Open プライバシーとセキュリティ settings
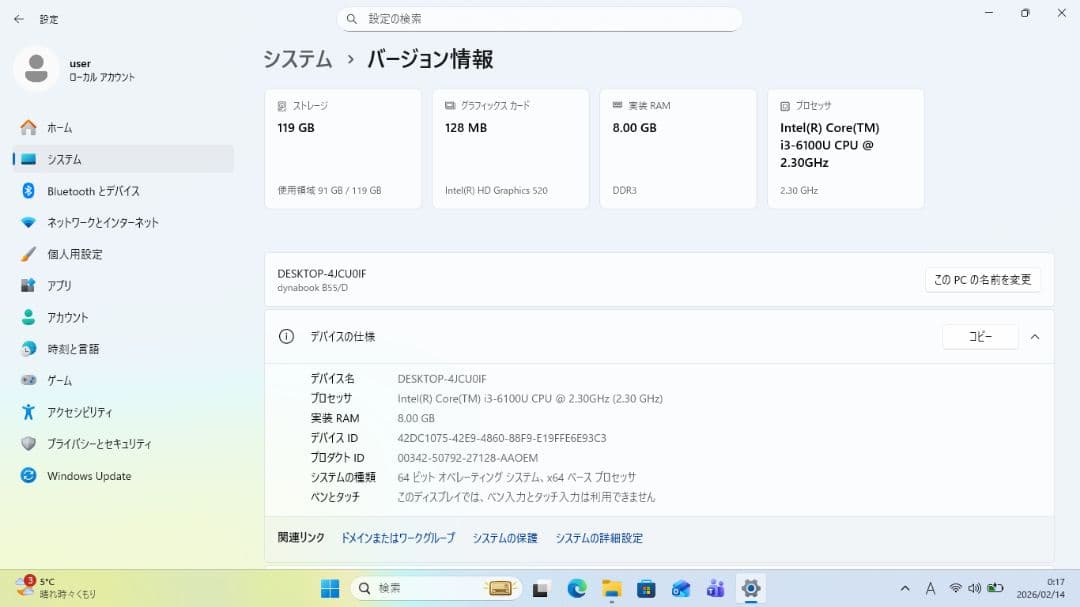Image resolution: width=1080 pixels, height=607 pixels. pyautogui.click(x=99, y=444)
